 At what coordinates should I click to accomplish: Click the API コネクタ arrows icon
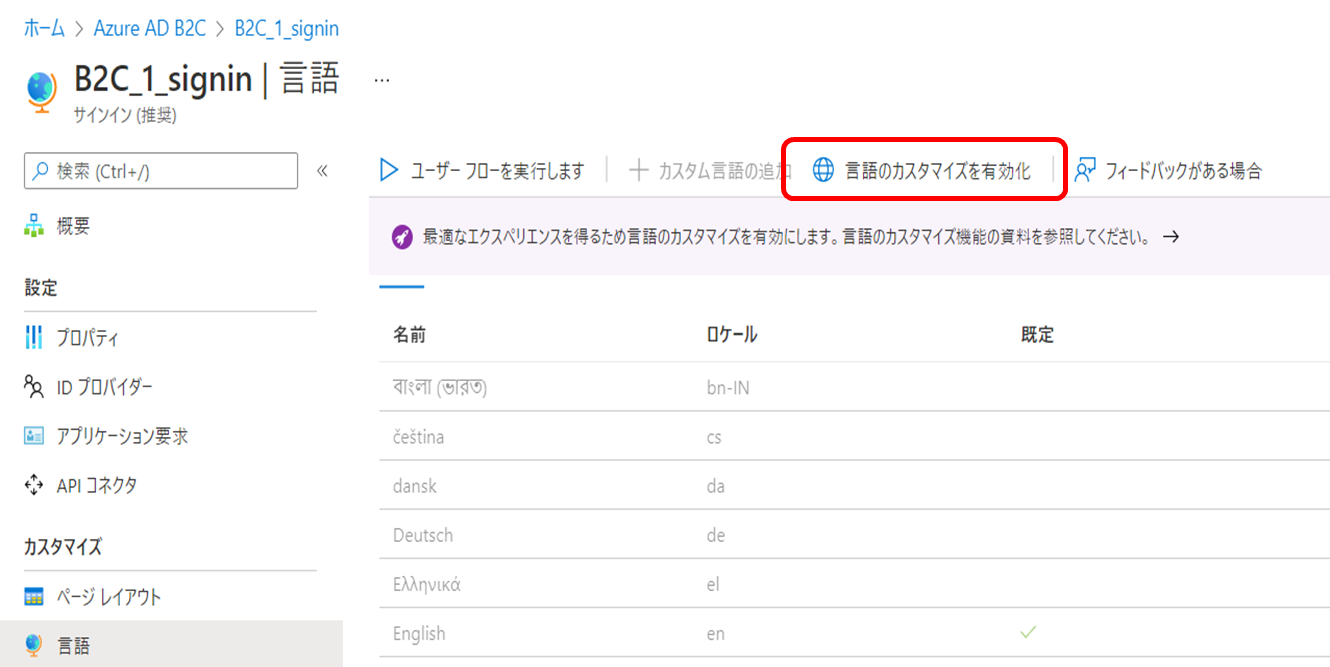tap(34, 485)
